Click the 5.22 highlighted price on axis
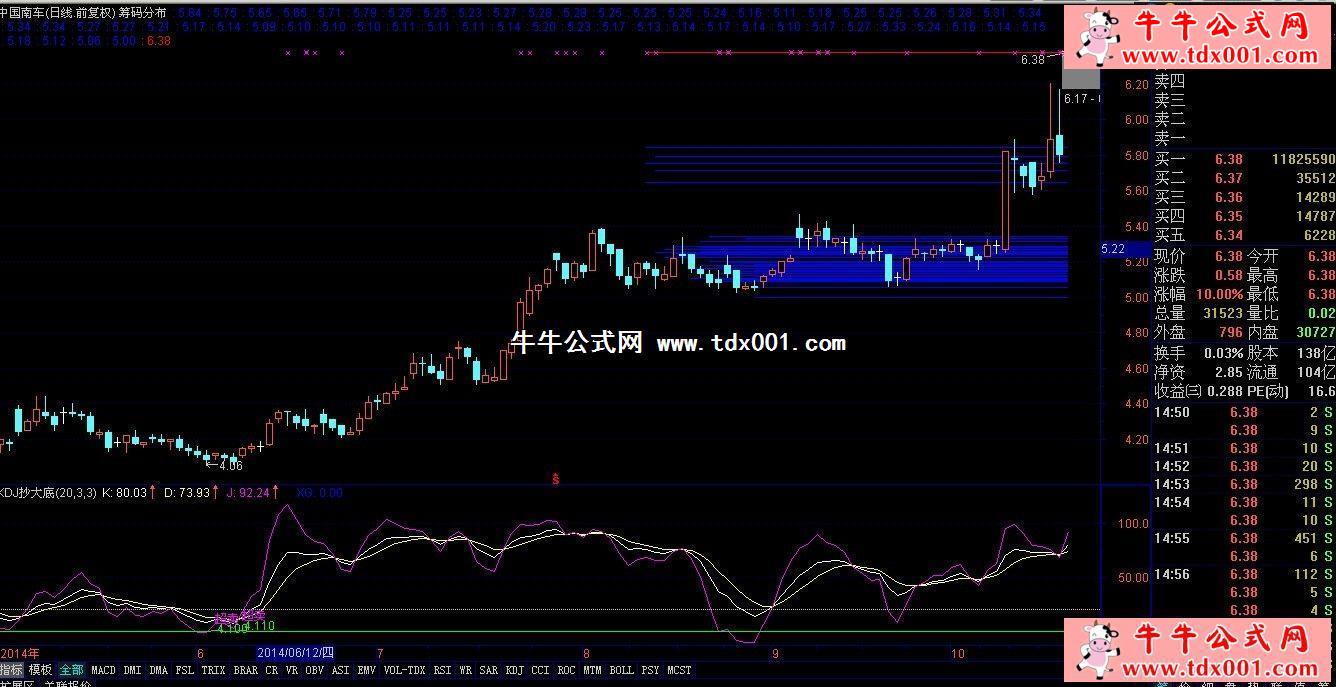1336x687 pixels. tap(1112, 248)
